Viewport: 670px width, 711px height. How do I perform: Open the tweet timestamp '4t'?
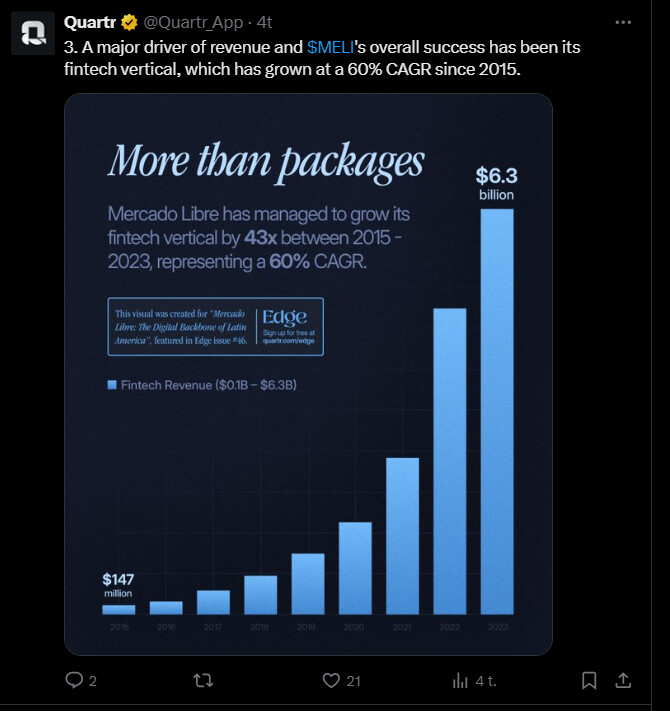264,22
